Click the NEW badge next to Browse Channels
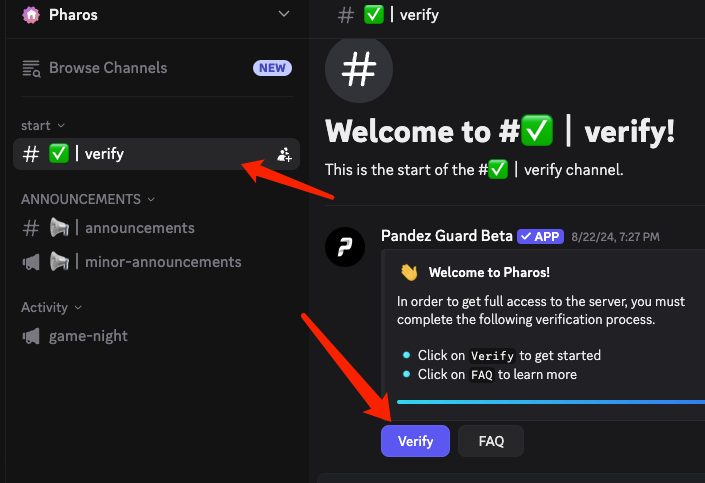This screenshot has height=483, width=705. 271,68
